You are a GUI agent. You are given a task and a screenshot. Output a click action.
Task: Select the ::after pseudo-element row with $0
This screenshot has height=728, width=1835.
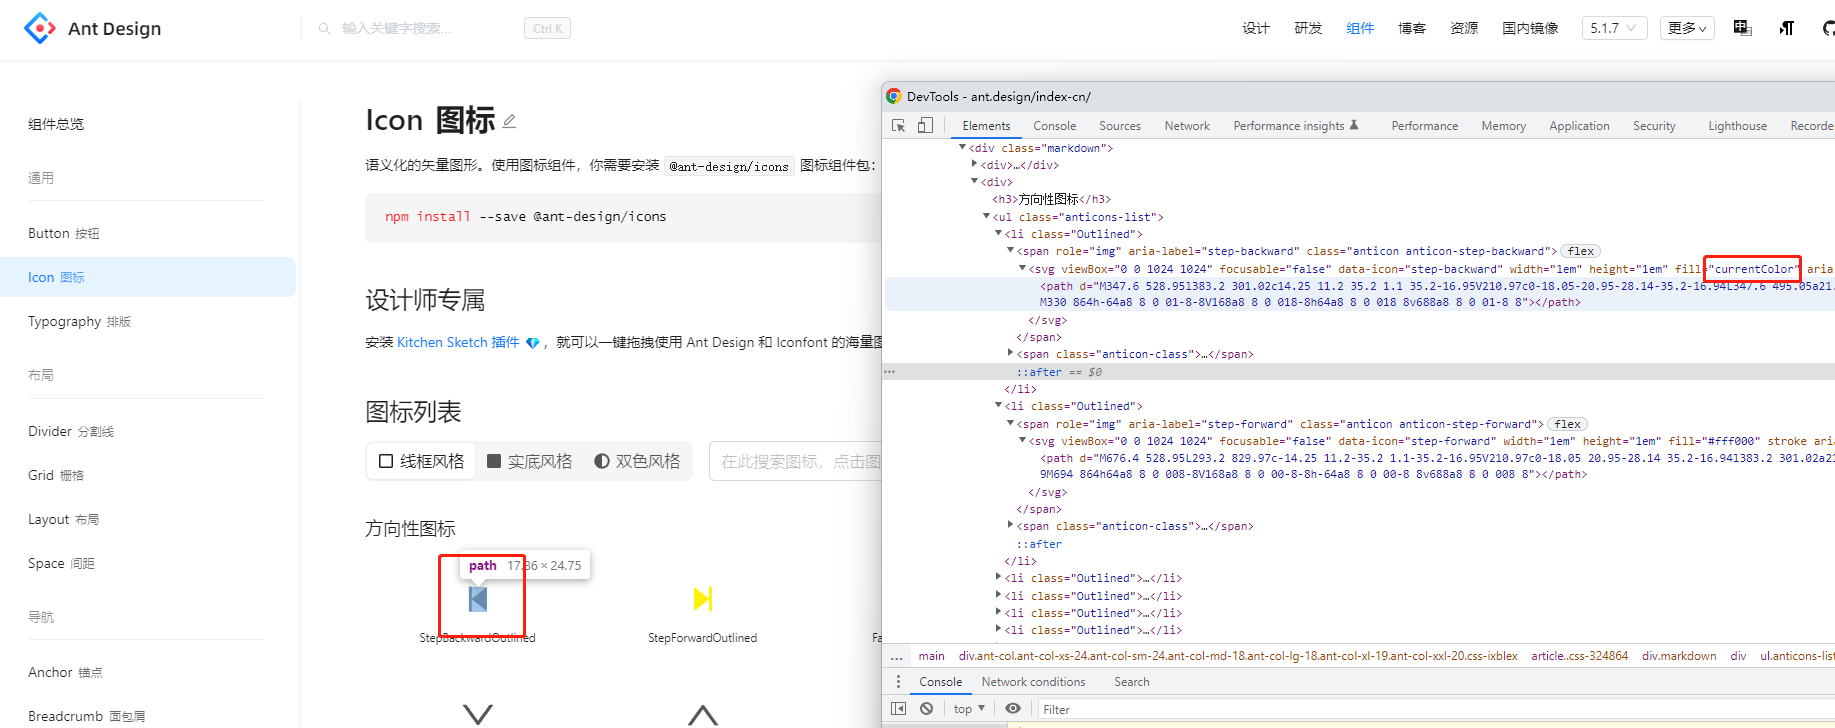tap(1360, 372)
